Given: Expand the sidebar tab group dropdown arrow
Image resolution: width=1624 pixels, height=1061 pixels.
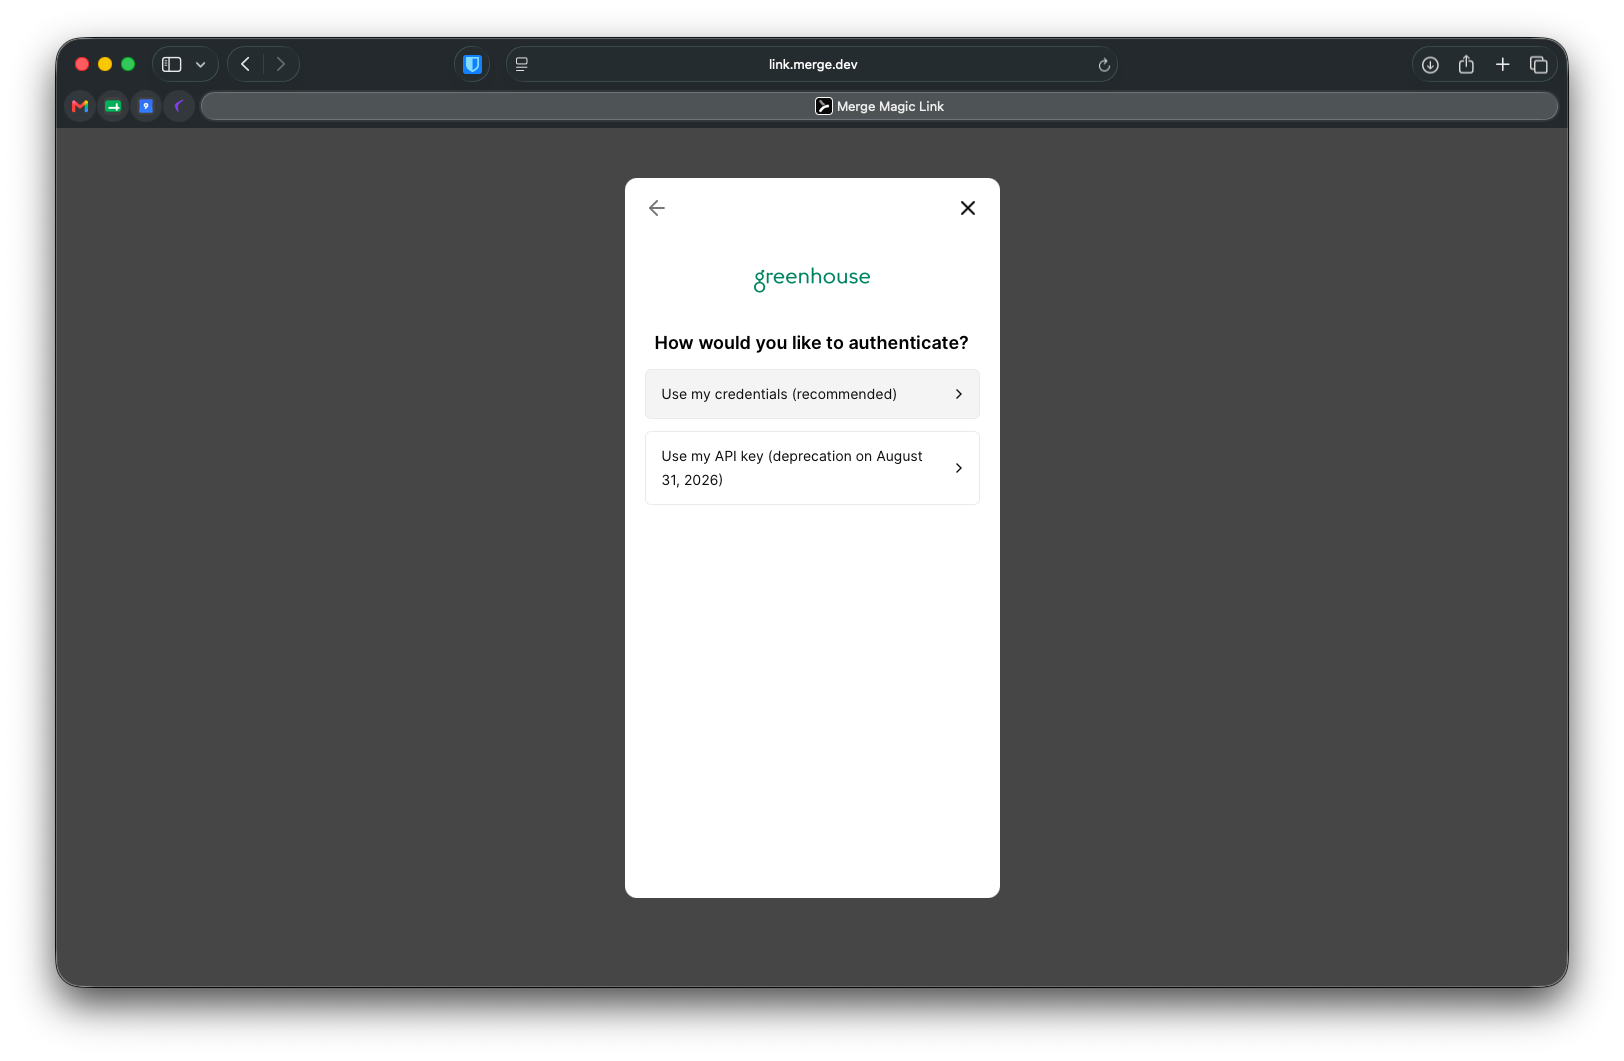Looking at the screenshot, I should pos(201,64).
